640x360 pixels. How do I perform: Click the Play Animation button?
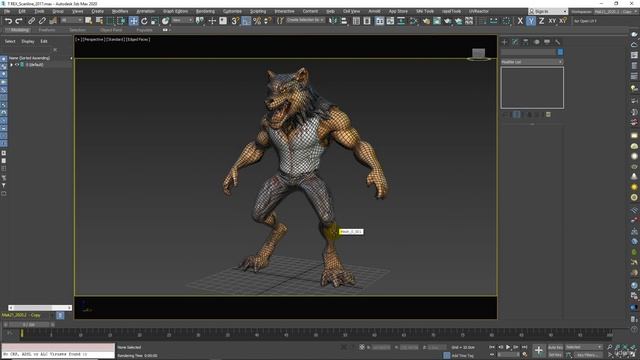coord(508,347)
